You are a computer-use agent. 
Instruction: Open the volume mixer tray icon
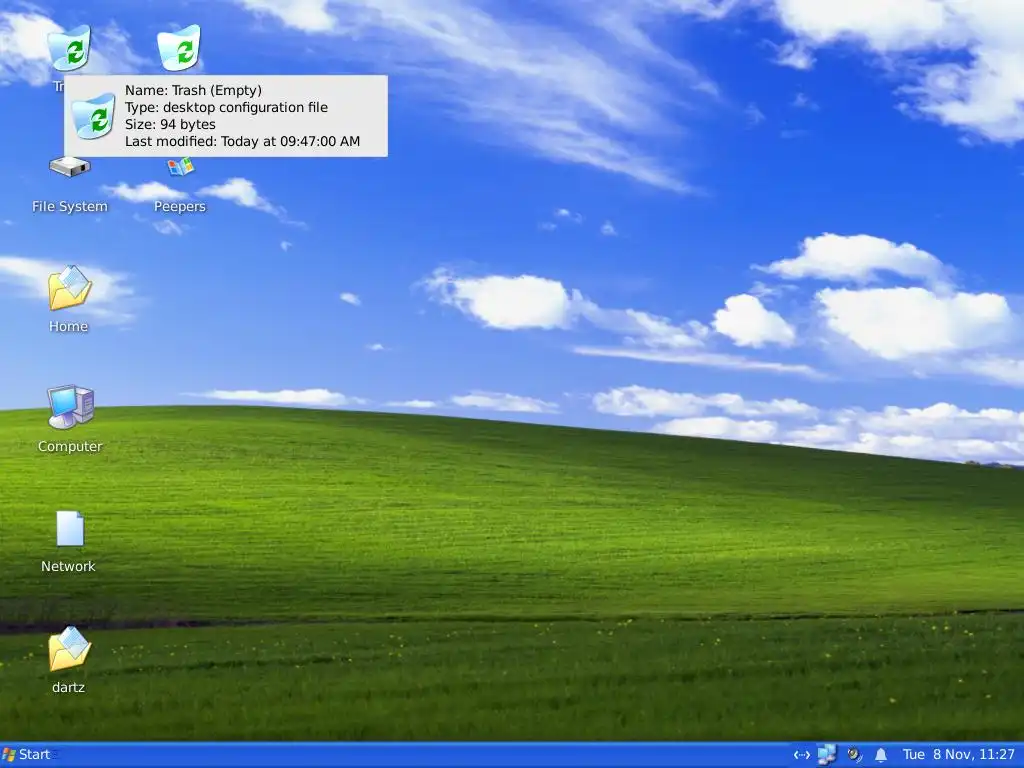click(x=854, y=755)
